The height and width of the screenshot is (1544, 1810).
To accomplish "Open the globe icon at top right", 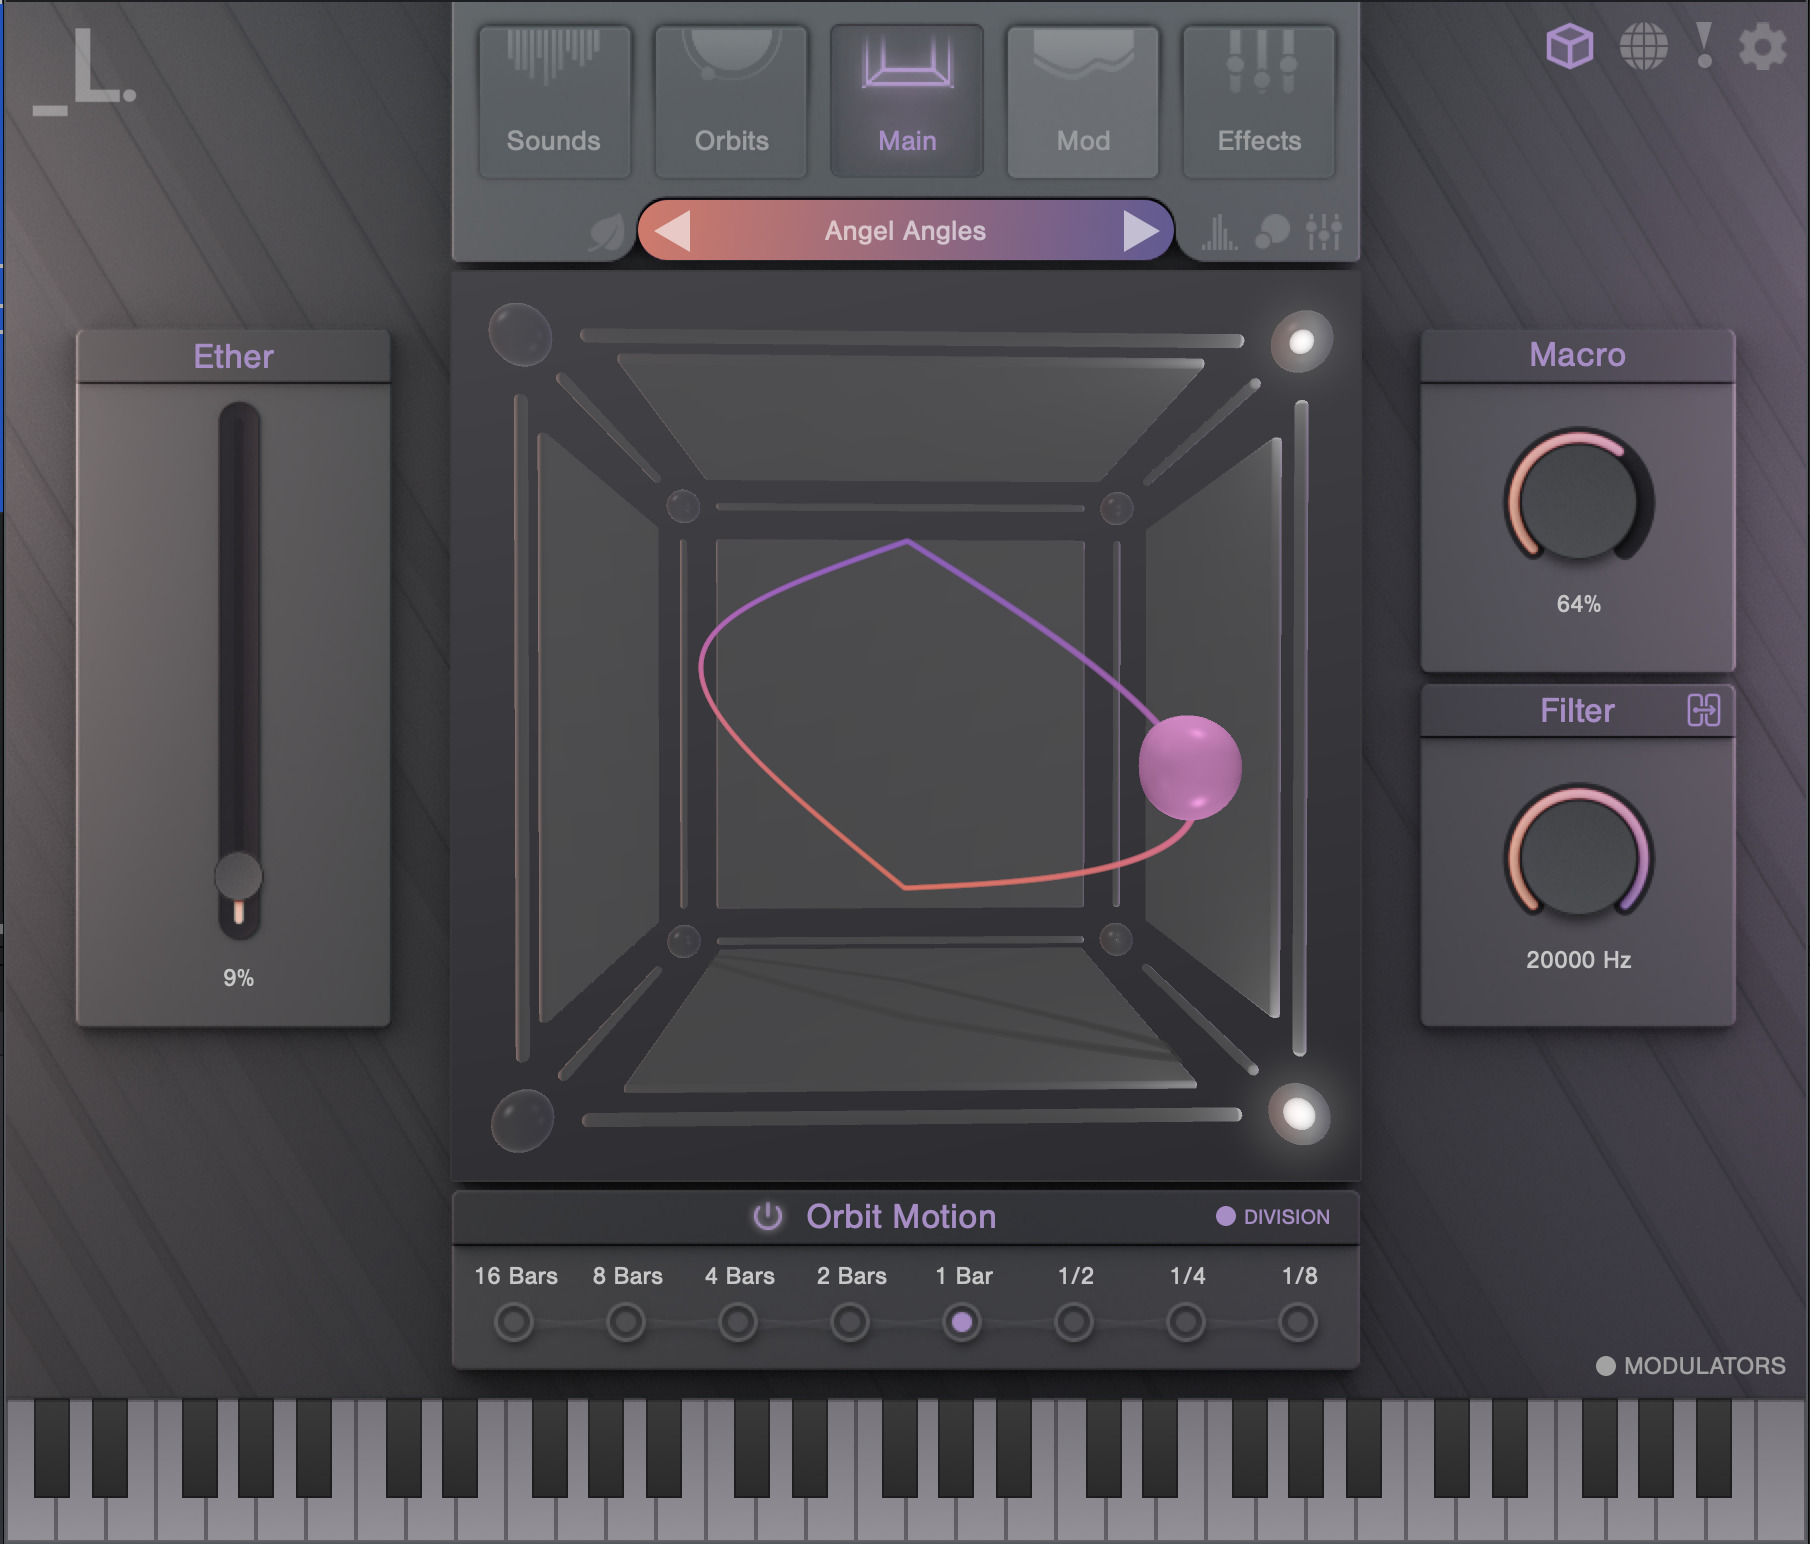I will [x=1643, y=46].
